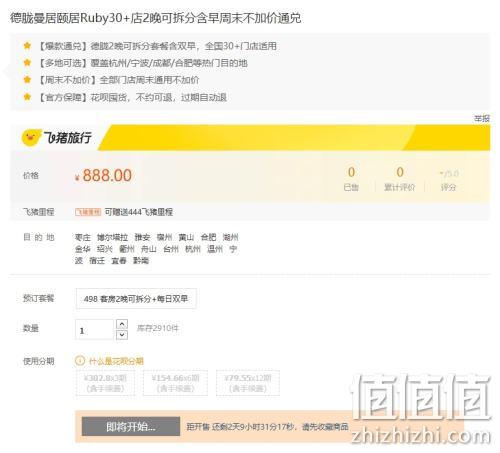Image resolution: width=500 pixels, height=453 pixels.
Task: Click the 即将开始 button
Action: point(131,426)
